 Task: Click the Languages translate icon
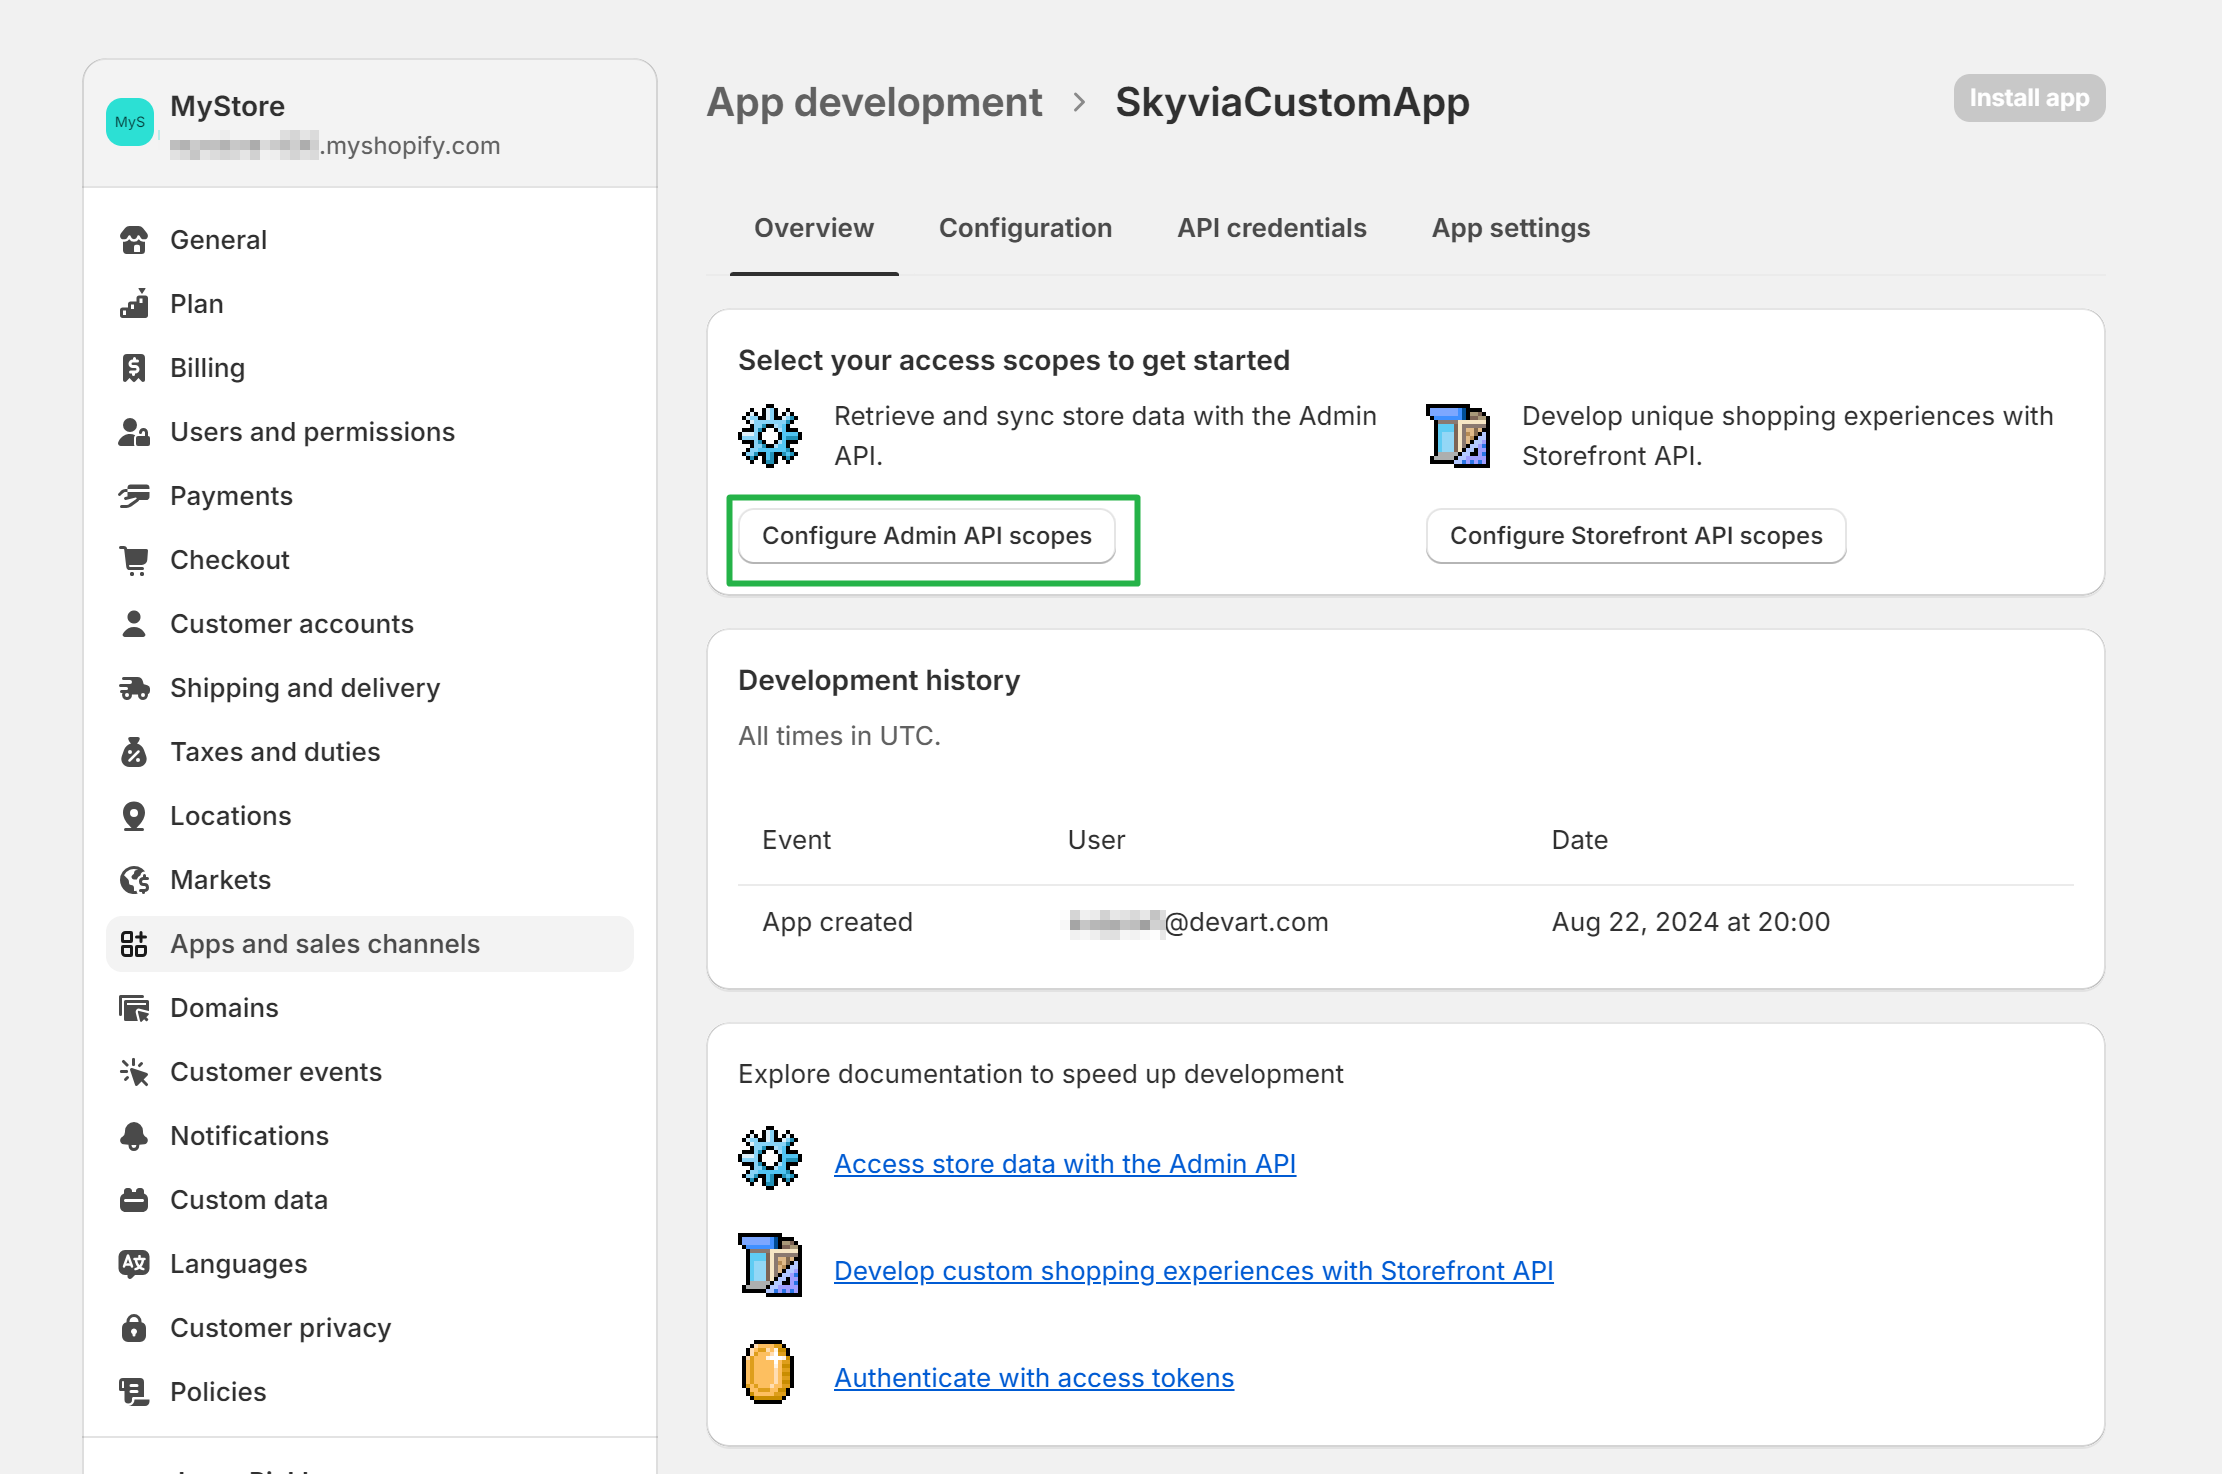point(134,1264)
